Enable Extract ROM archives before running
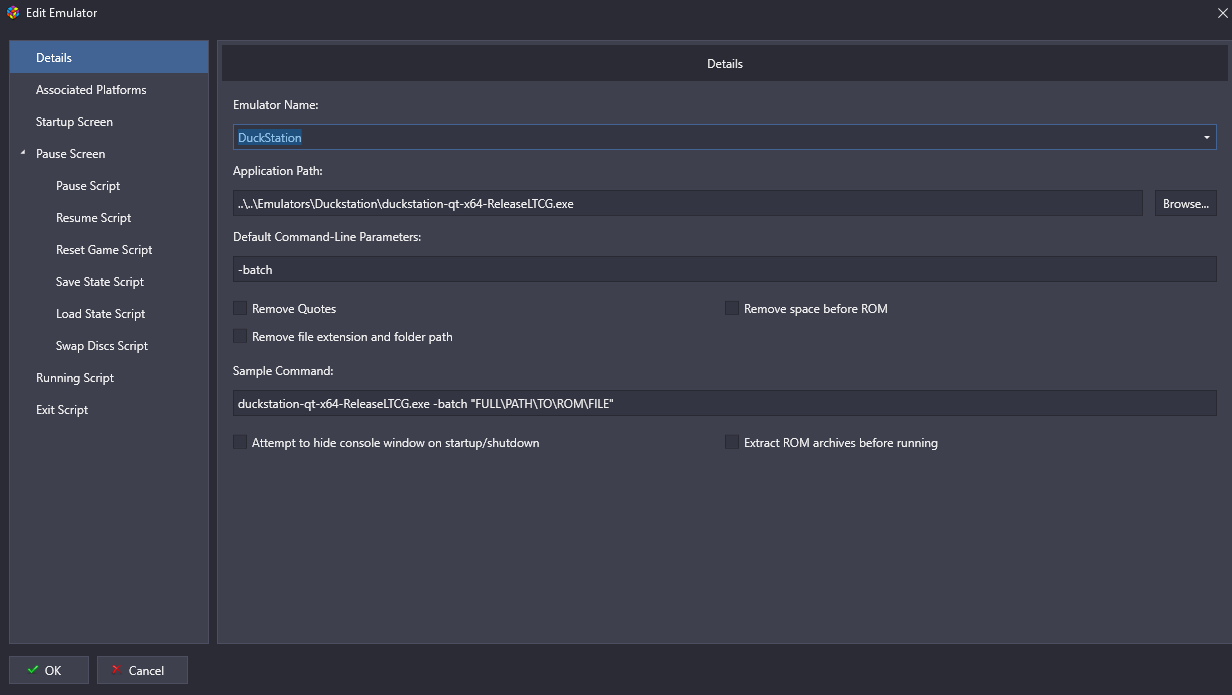This screenshot has width=1232, height=695. (x=732, y=442)
